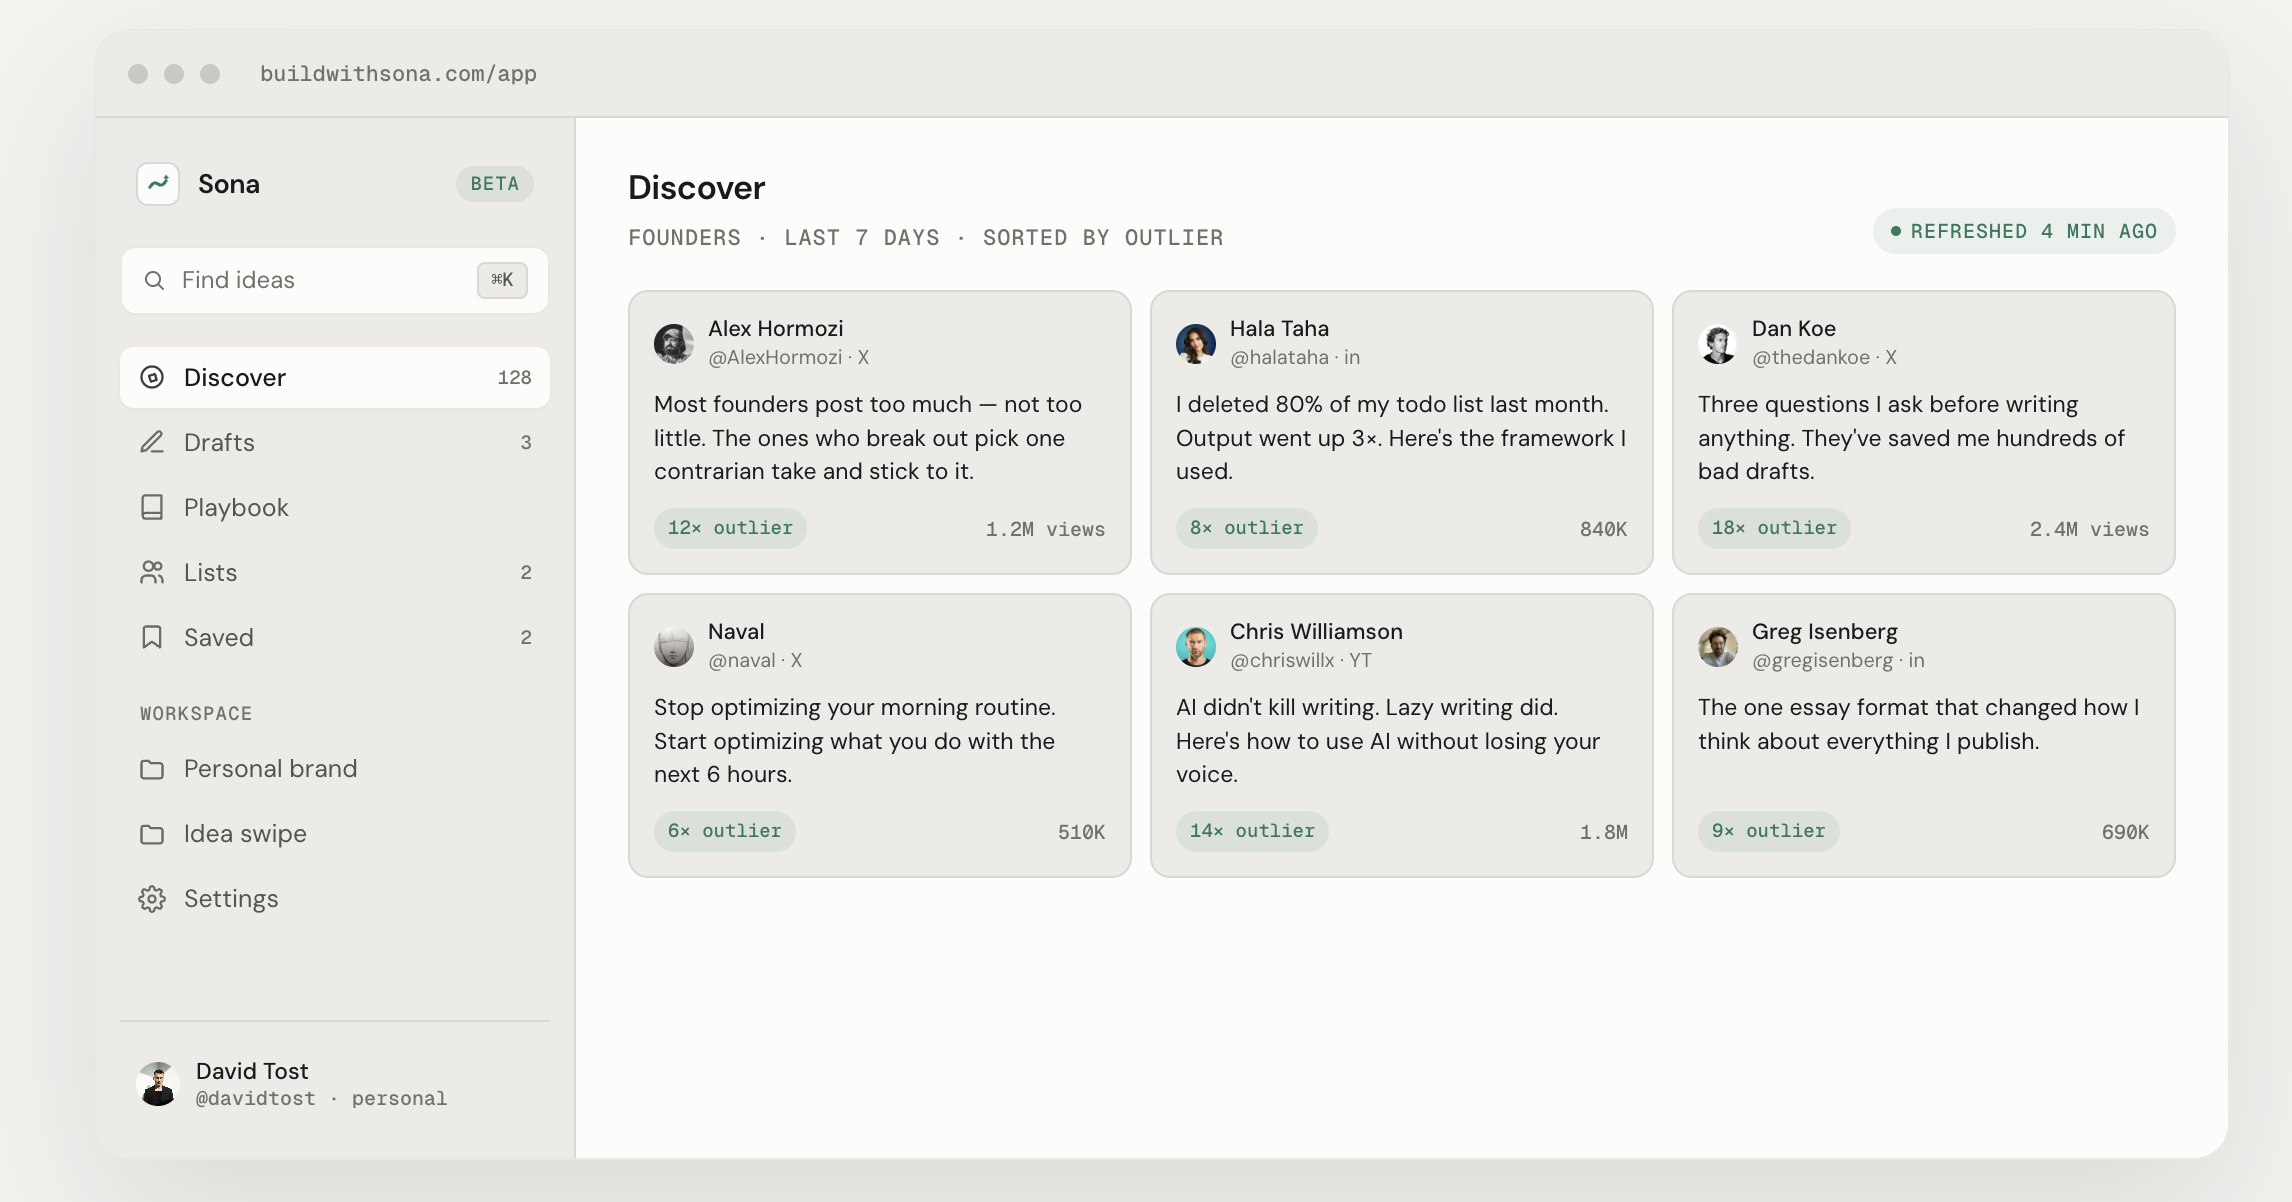Open the Idea swipe workspace
The width and height of the screenshot is (2292, 1202).
[x=335, y=833]
